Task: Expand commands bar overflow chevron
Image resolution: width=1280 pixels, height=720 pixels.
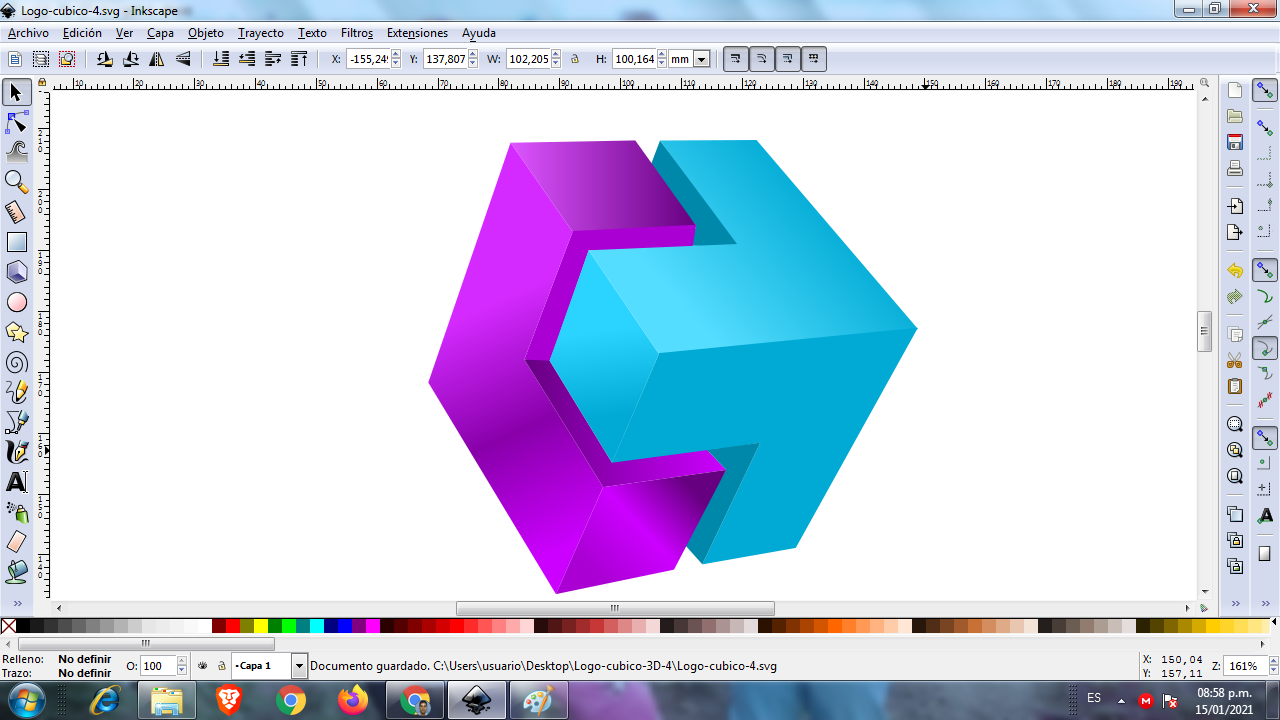Action: [x=1235, y=604]
